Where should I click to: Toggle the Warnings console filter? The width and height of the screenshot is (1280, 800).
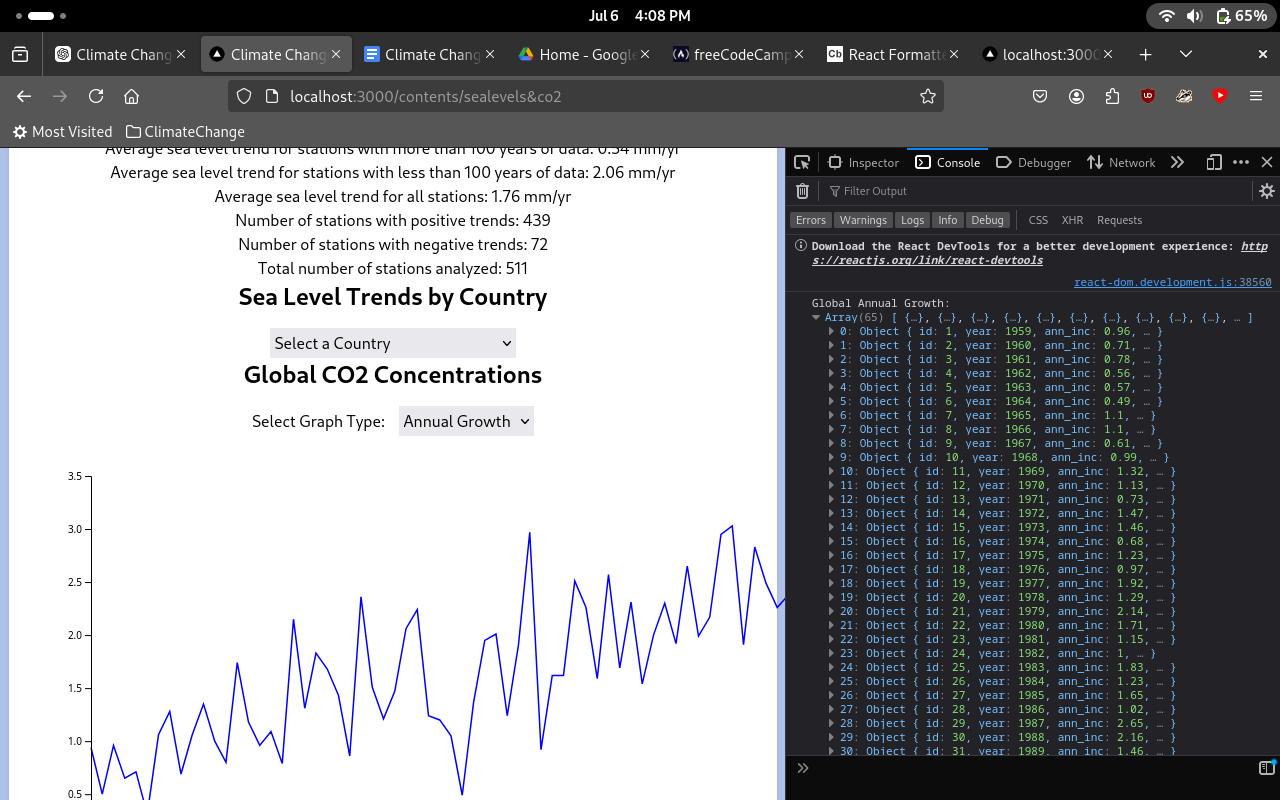pyautogui.click(x=862, y=220)
